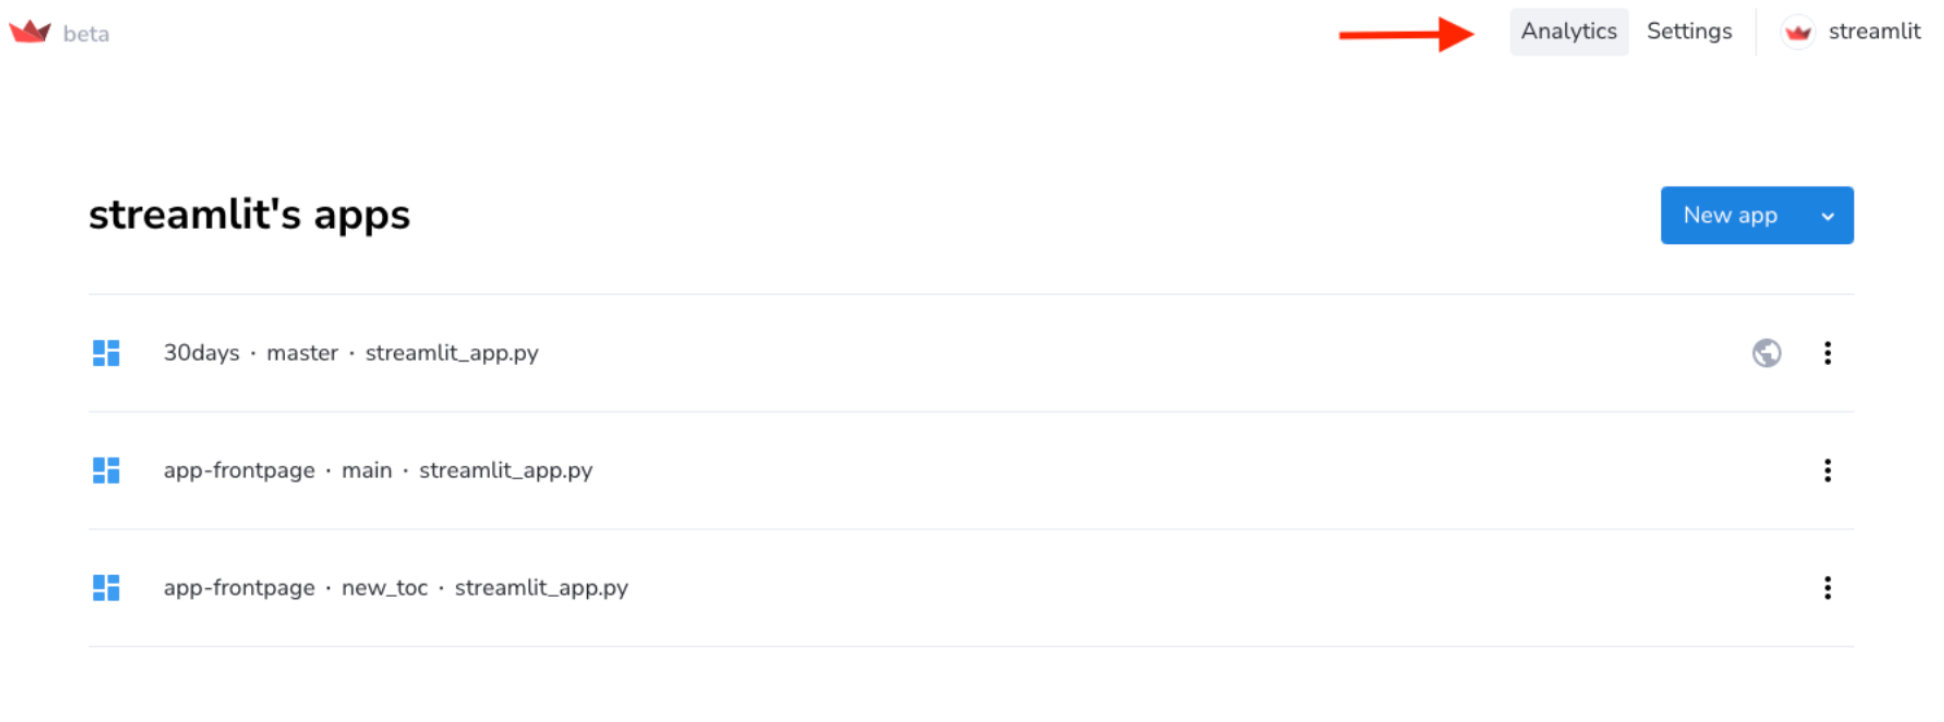
Task: Open the 30days master streamlit_app.py app
Action: click(351, 353)
